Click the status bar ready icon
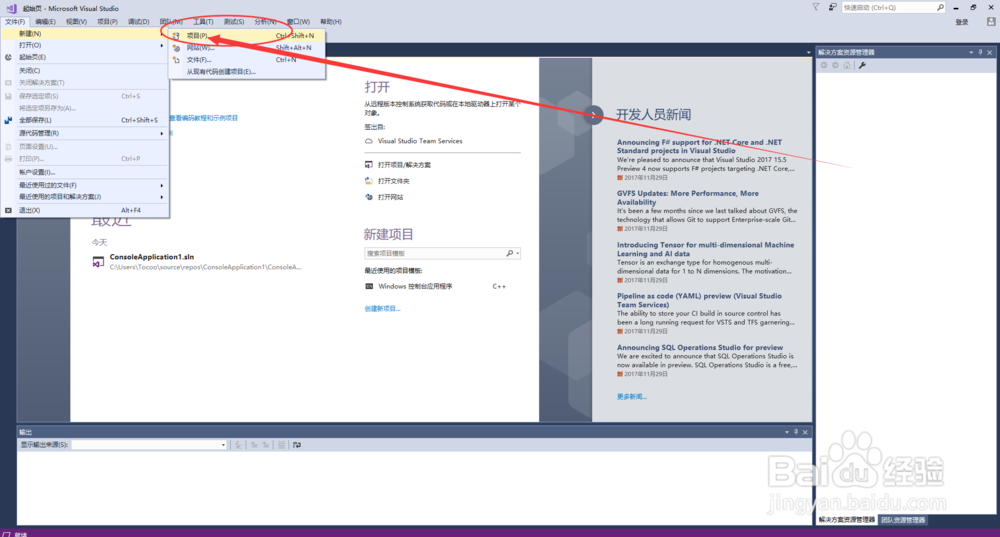 [x=6, y=534]
